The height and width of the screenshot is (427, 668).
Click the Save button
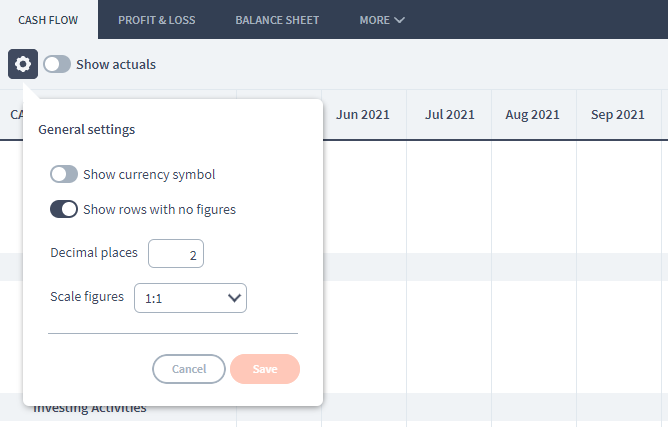click(x=265, y=369)
